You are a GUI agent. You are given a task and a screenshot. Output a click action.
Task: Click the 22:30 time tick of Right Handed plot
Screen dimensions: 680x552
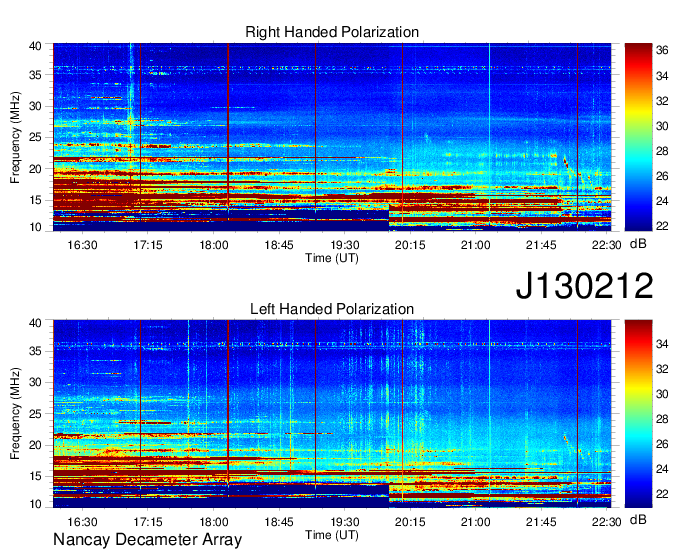pyautogui.click(x=606, y=245)
